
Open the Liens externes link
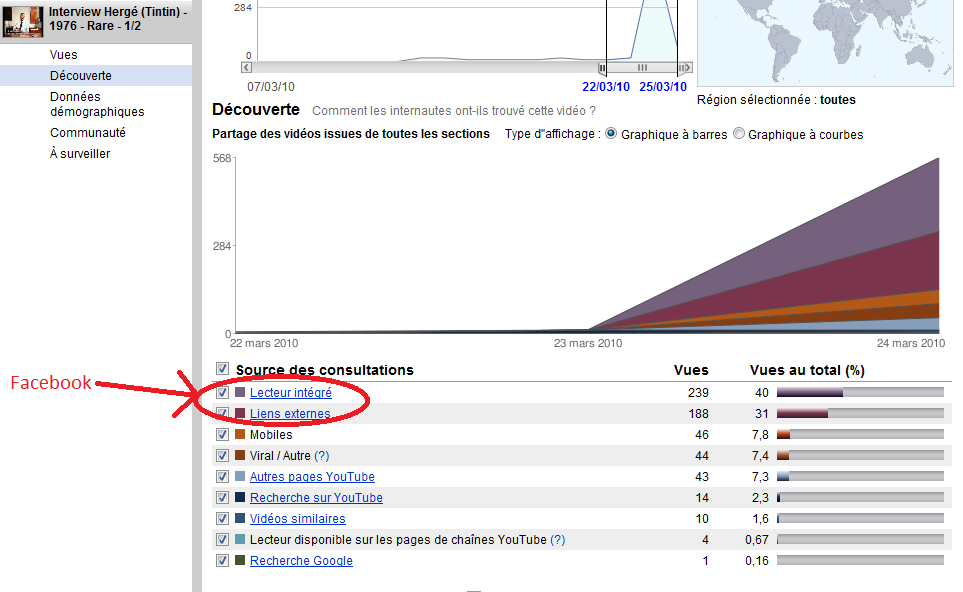click(290, 413)
